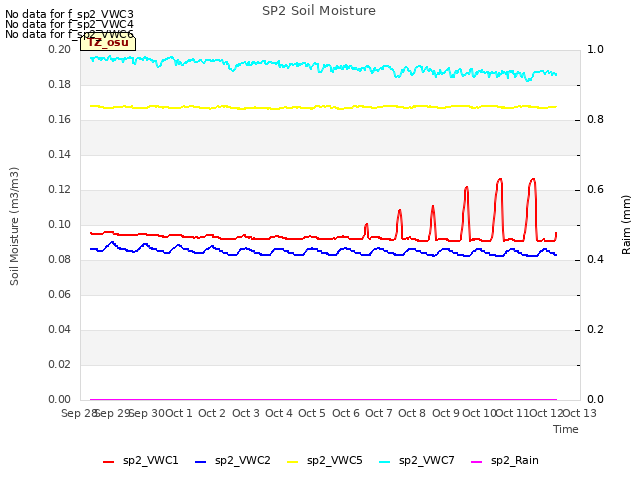Click the 0.12 left axis tick label

coord(60,190)
